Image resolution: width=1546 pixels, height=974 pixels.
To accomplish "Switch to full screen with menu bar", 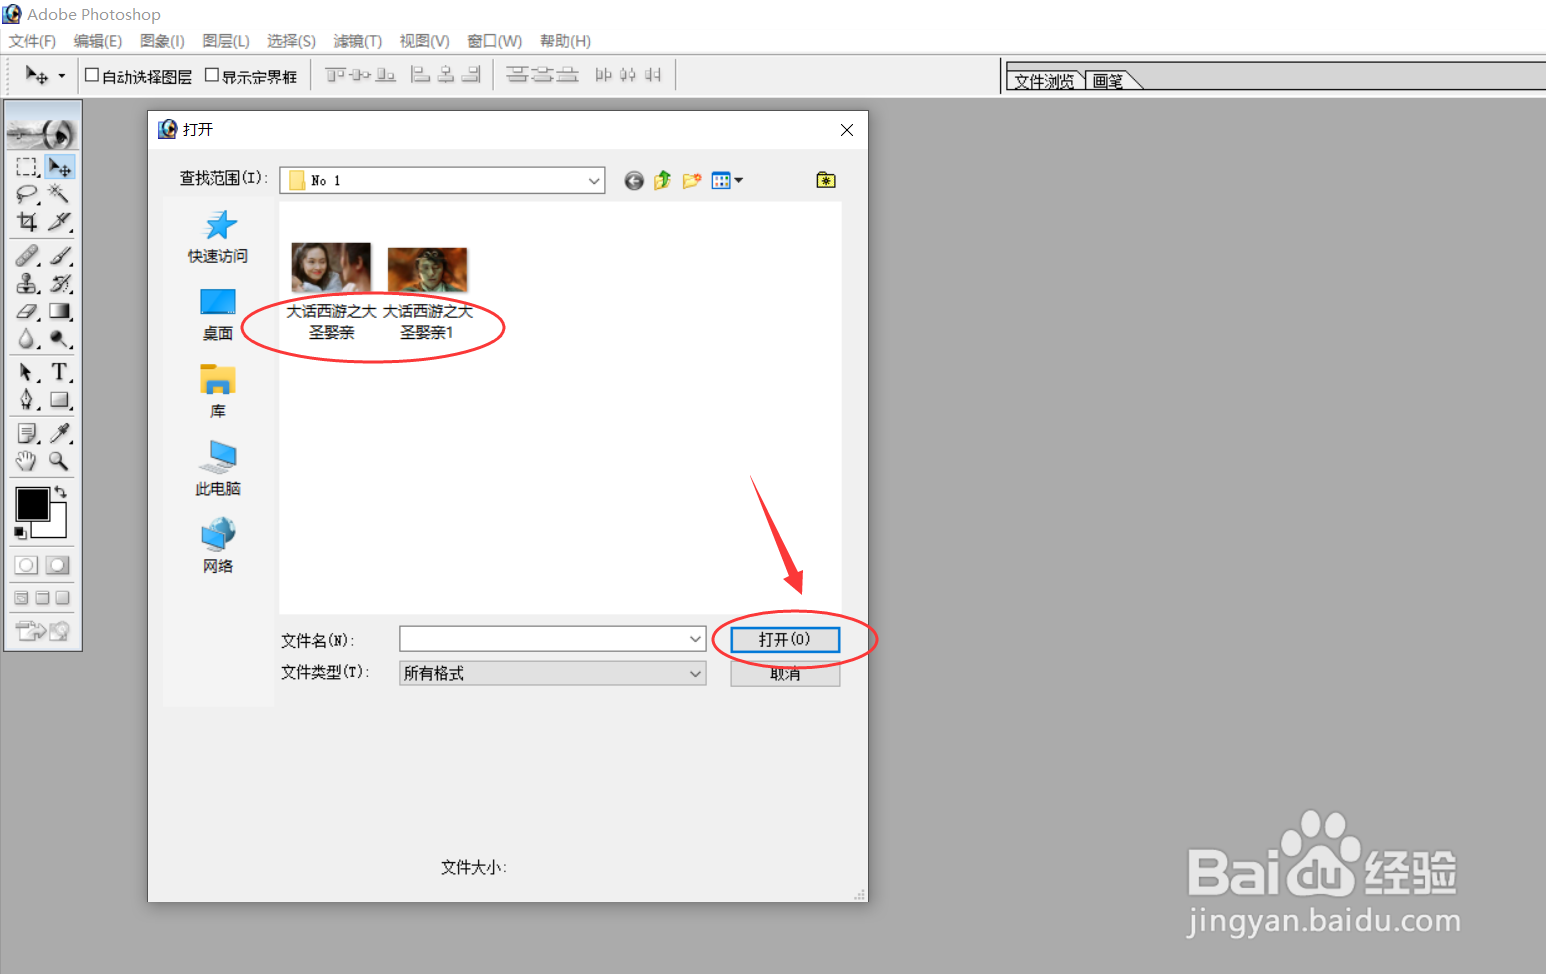I will 42,598.
